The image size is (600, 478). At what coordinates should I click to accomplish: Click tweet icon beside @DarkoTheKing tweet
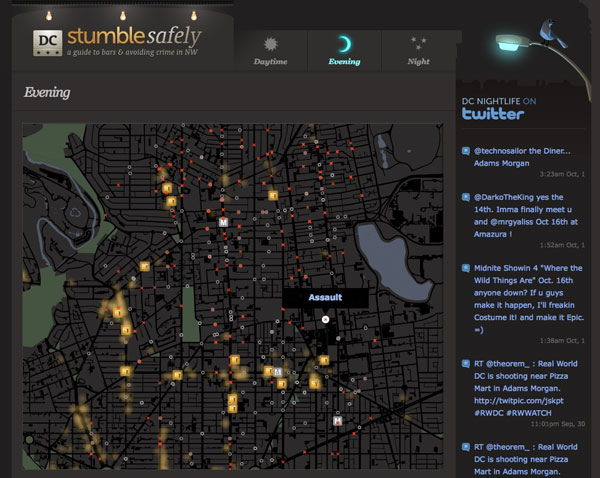click(466, 197)
